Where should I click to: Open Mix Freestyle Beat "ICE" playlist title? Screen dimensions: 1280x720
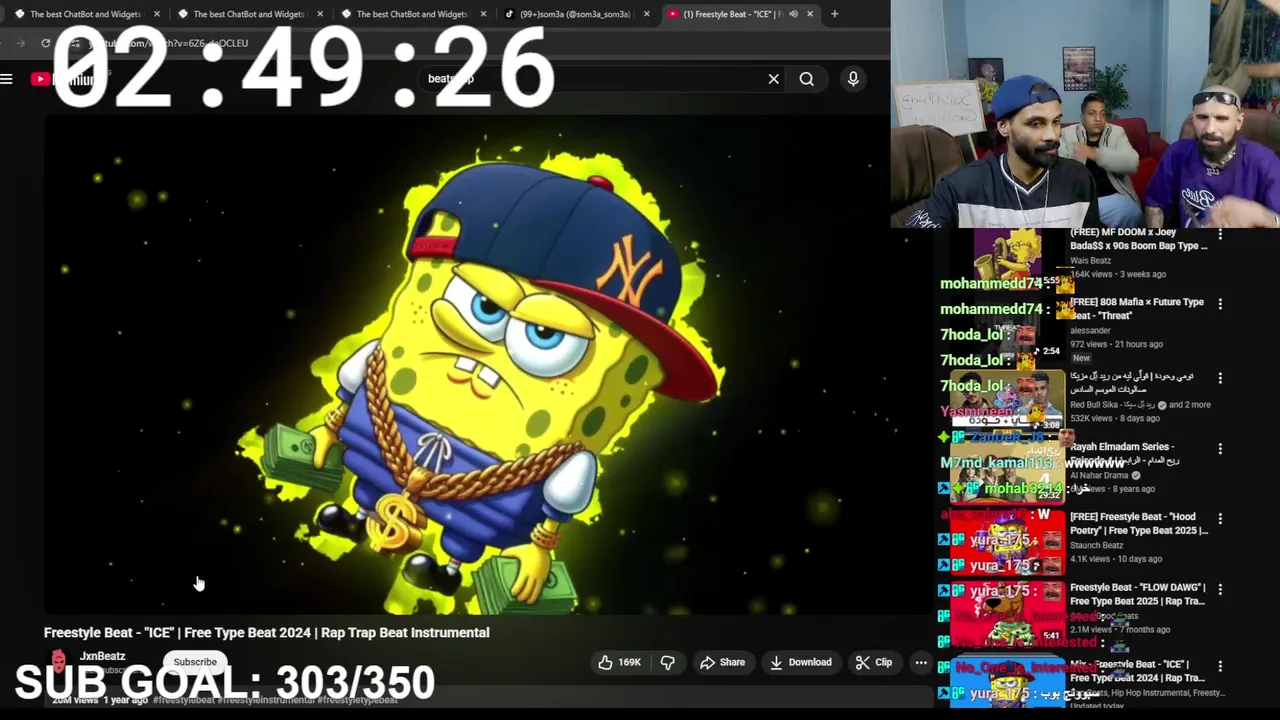[1138, 671]
